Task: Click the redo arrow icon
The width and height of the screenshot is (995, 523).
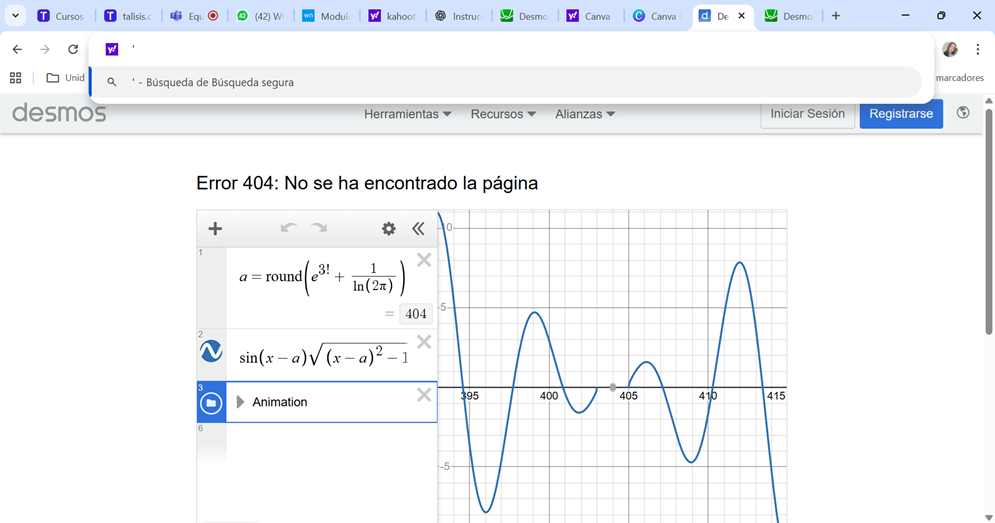Action: [x=319, y=229]
